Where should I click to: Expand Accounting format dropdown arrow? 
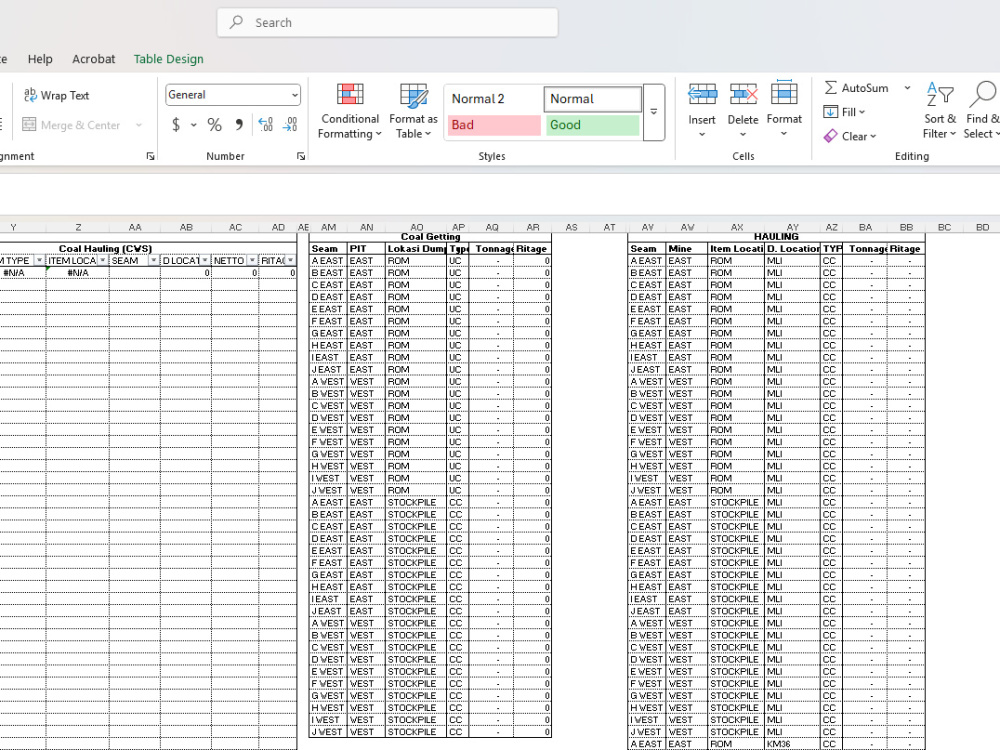[193, 125]
